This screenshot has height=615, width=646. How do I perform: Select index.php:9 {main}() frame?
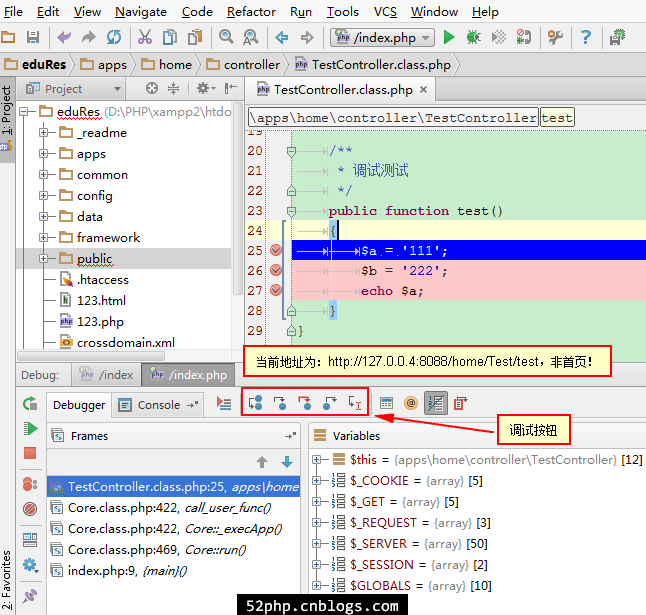(x=173, y=571)
